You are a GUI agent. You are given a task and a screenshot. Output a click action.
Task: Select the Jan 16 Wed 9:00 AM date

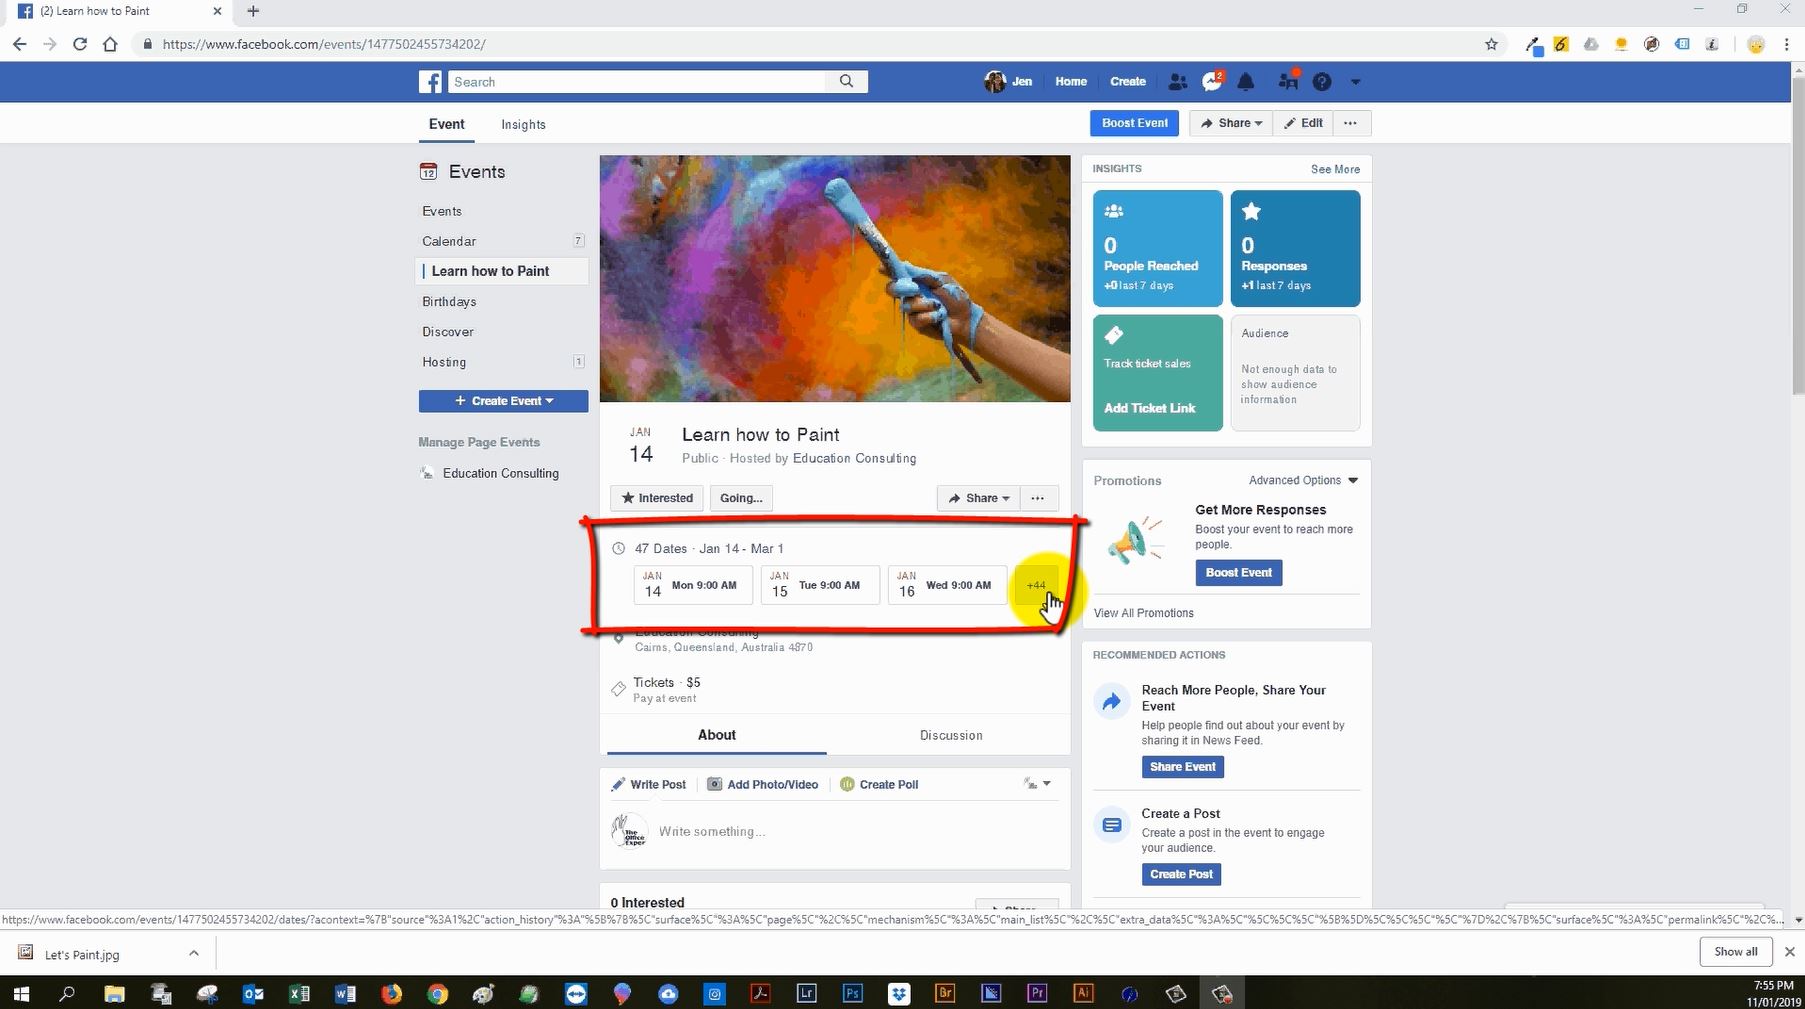pyautogui.click(x=947, y=586)
